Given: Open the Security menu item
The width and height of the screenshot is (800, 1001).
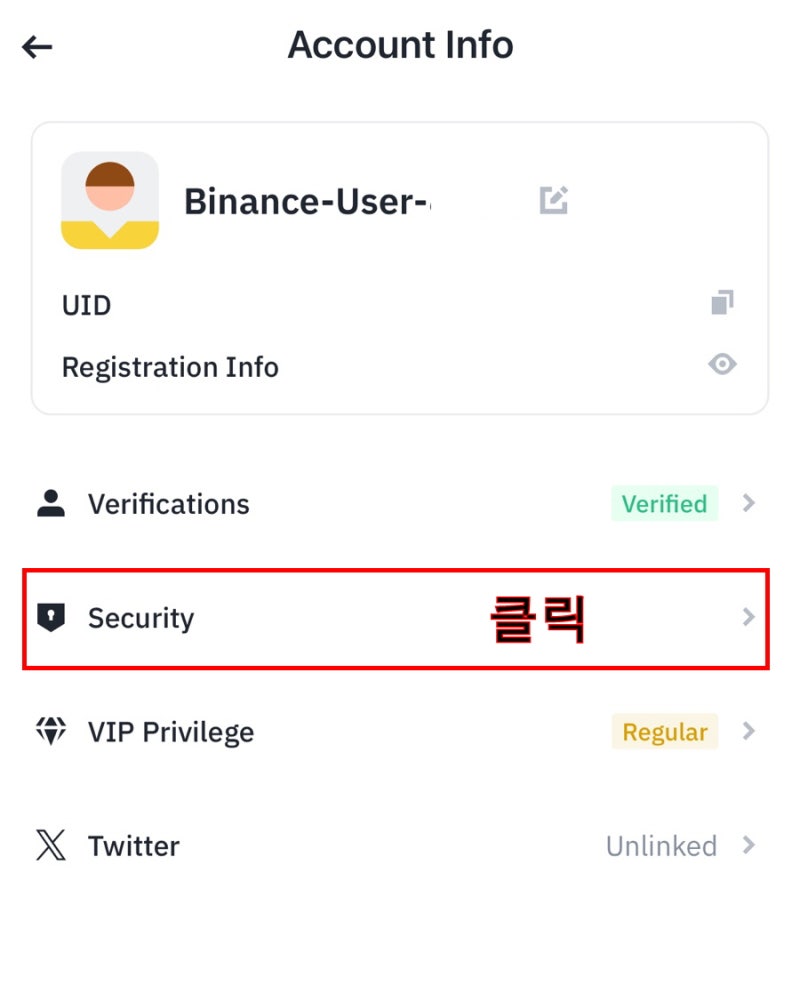Looking at the screenshot, I should pos(396,619).
